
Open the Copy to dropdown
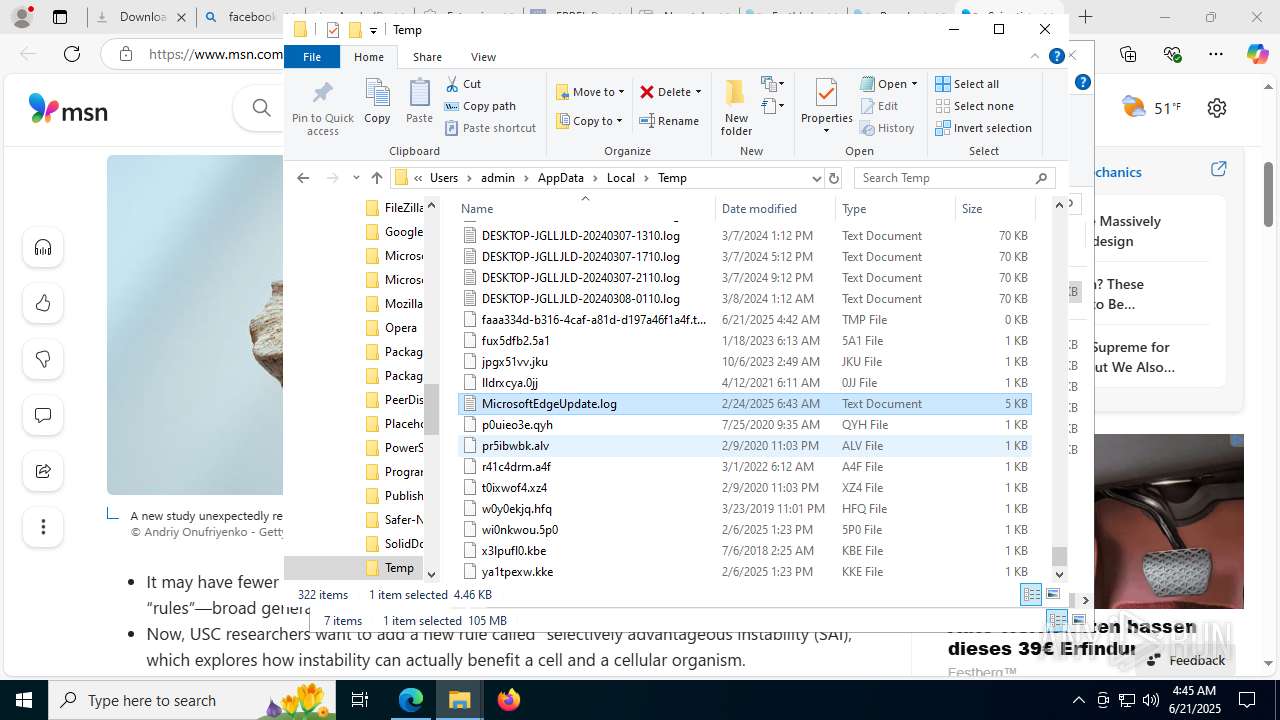[589, 121]
